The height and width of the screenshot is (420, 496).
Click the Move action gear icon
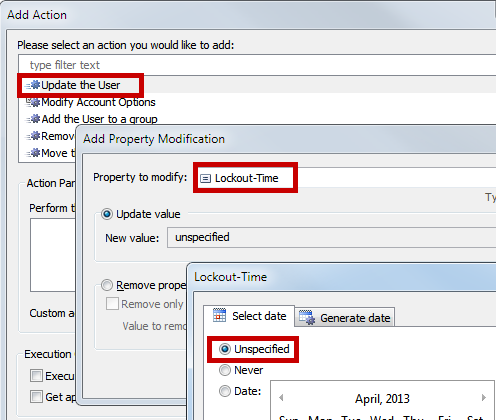coord(33,153)
